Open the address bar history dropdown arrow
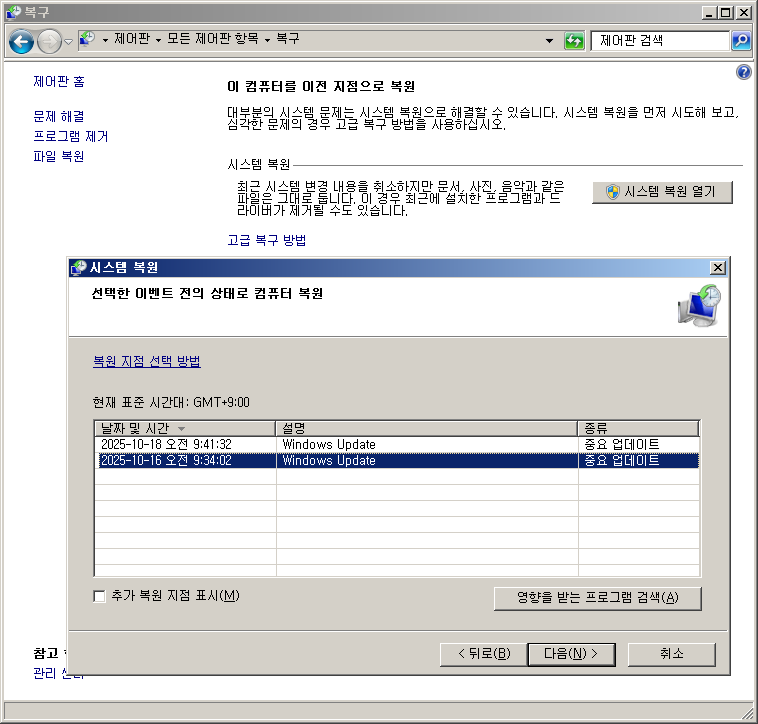Viewport: 758px width, 724px height. tap(549, 41)
